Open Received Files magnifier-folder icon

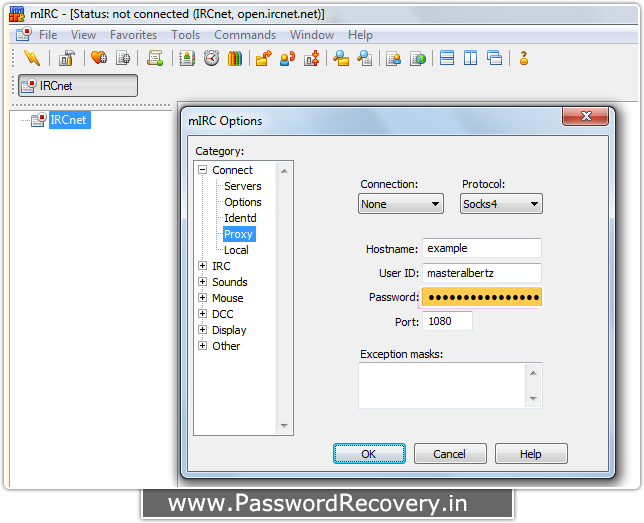[x=341, y=58]
